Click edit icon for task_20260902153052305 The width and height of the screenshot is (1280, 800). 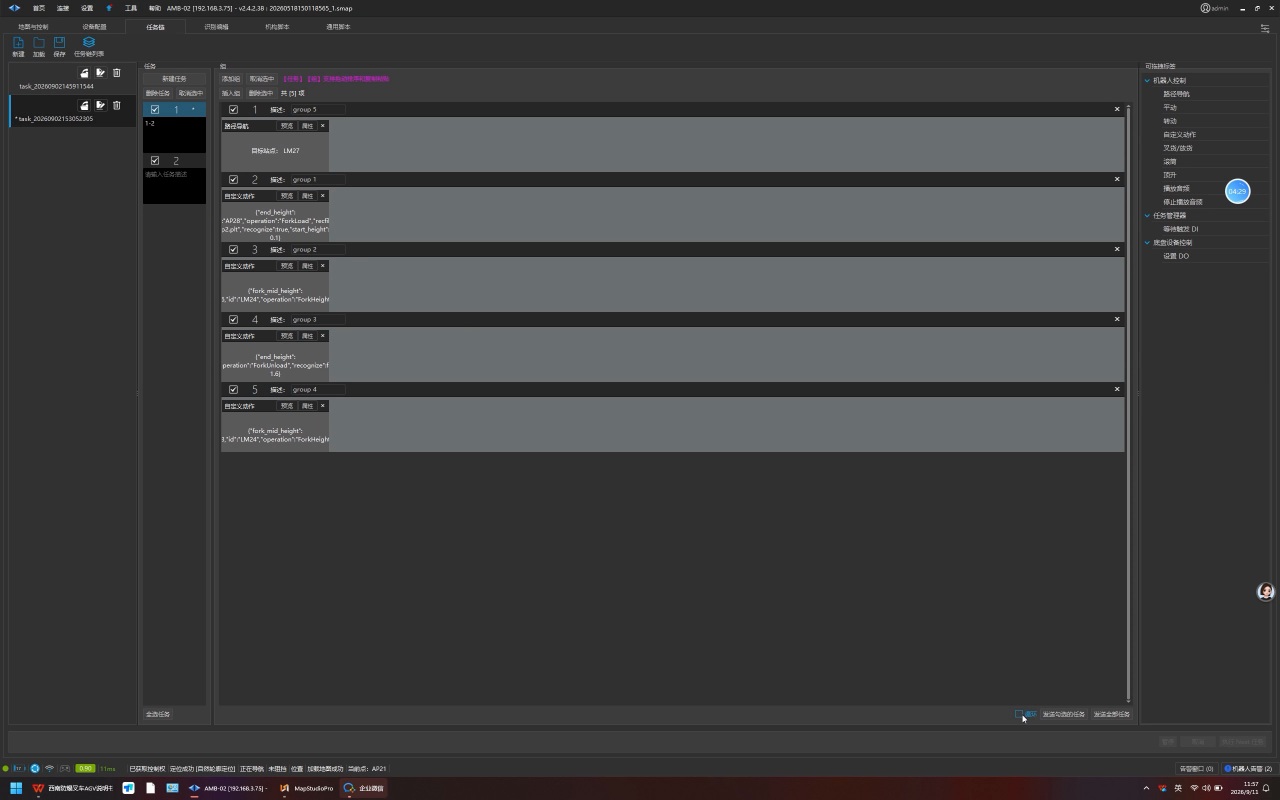(x=100, y=105)
